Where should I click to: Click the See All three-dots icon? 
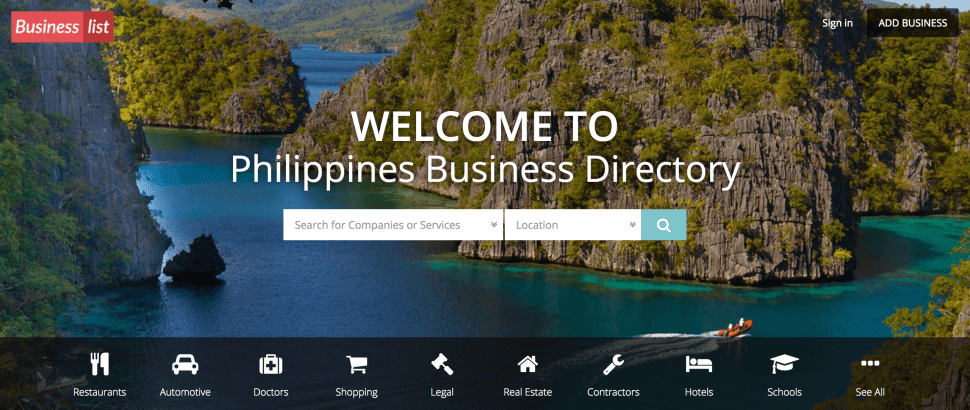coord(870,363)
